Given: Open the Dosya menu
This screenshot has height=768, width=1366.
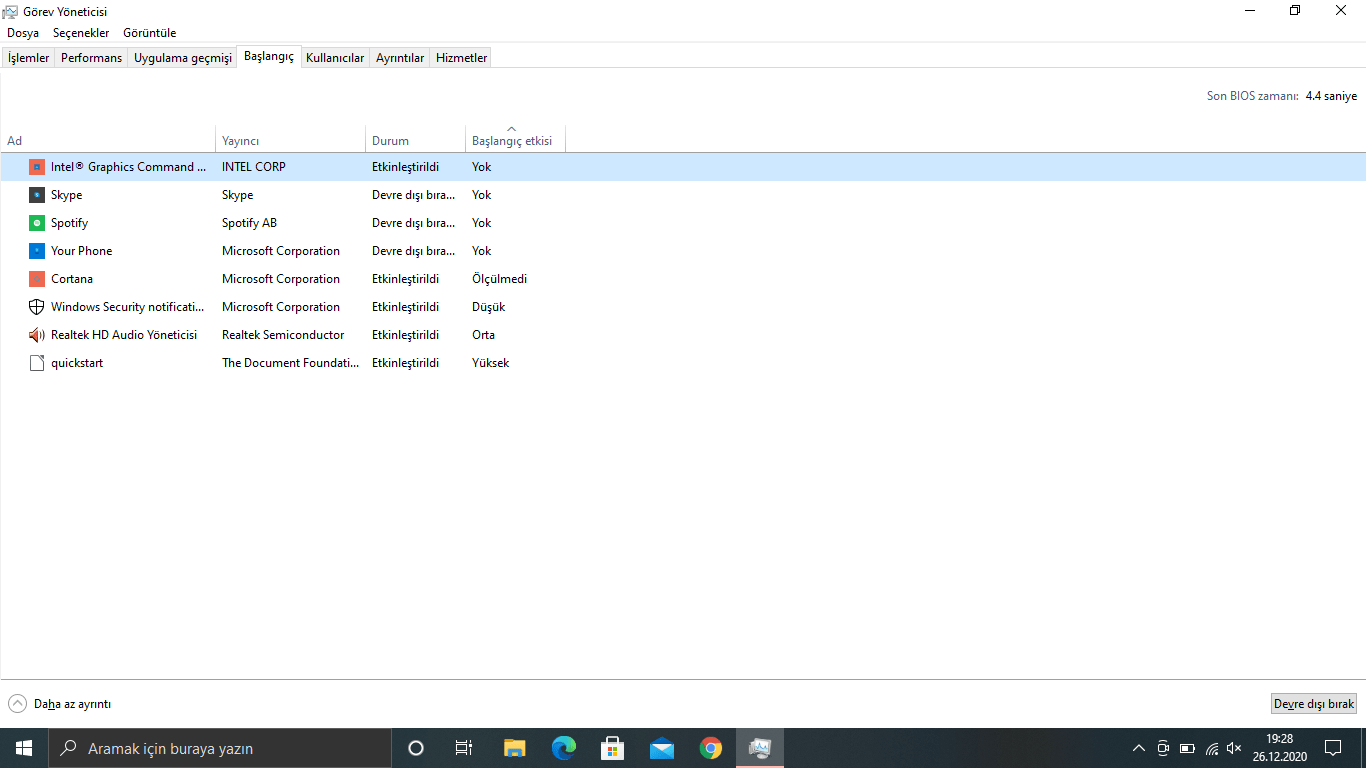Looking at the screenshot, I should [23, 33].
